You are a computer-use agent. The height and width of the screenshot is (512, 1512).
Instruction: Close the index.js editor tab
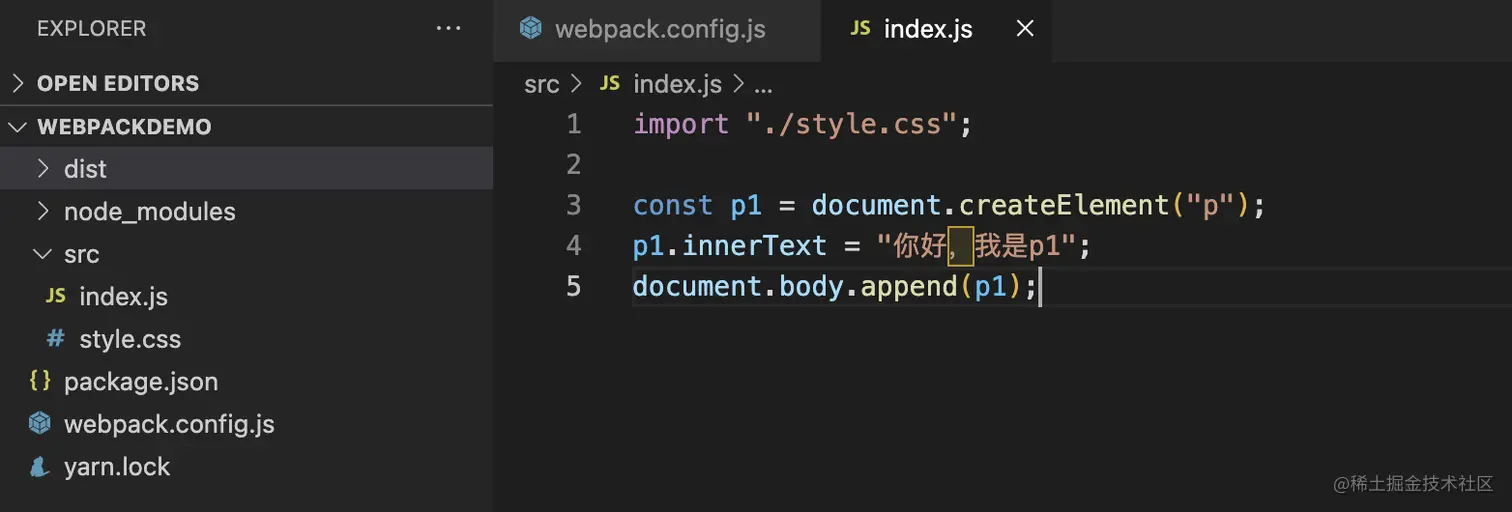(1025, 30)
